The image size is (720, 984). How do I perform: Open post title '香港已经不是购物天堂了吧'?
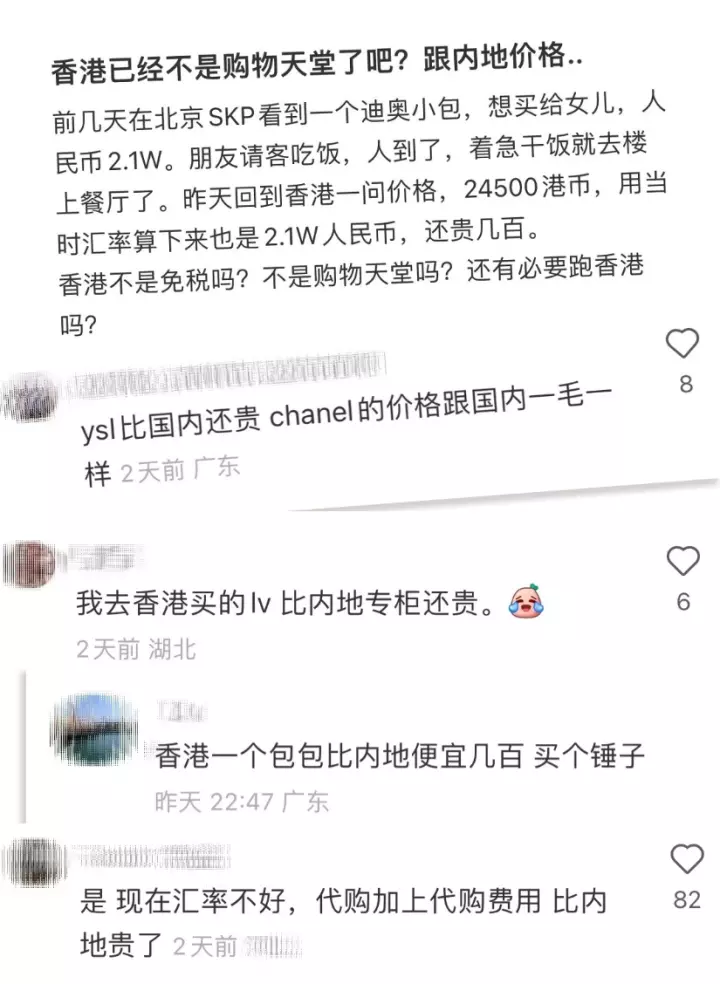(x=316, y=64)
